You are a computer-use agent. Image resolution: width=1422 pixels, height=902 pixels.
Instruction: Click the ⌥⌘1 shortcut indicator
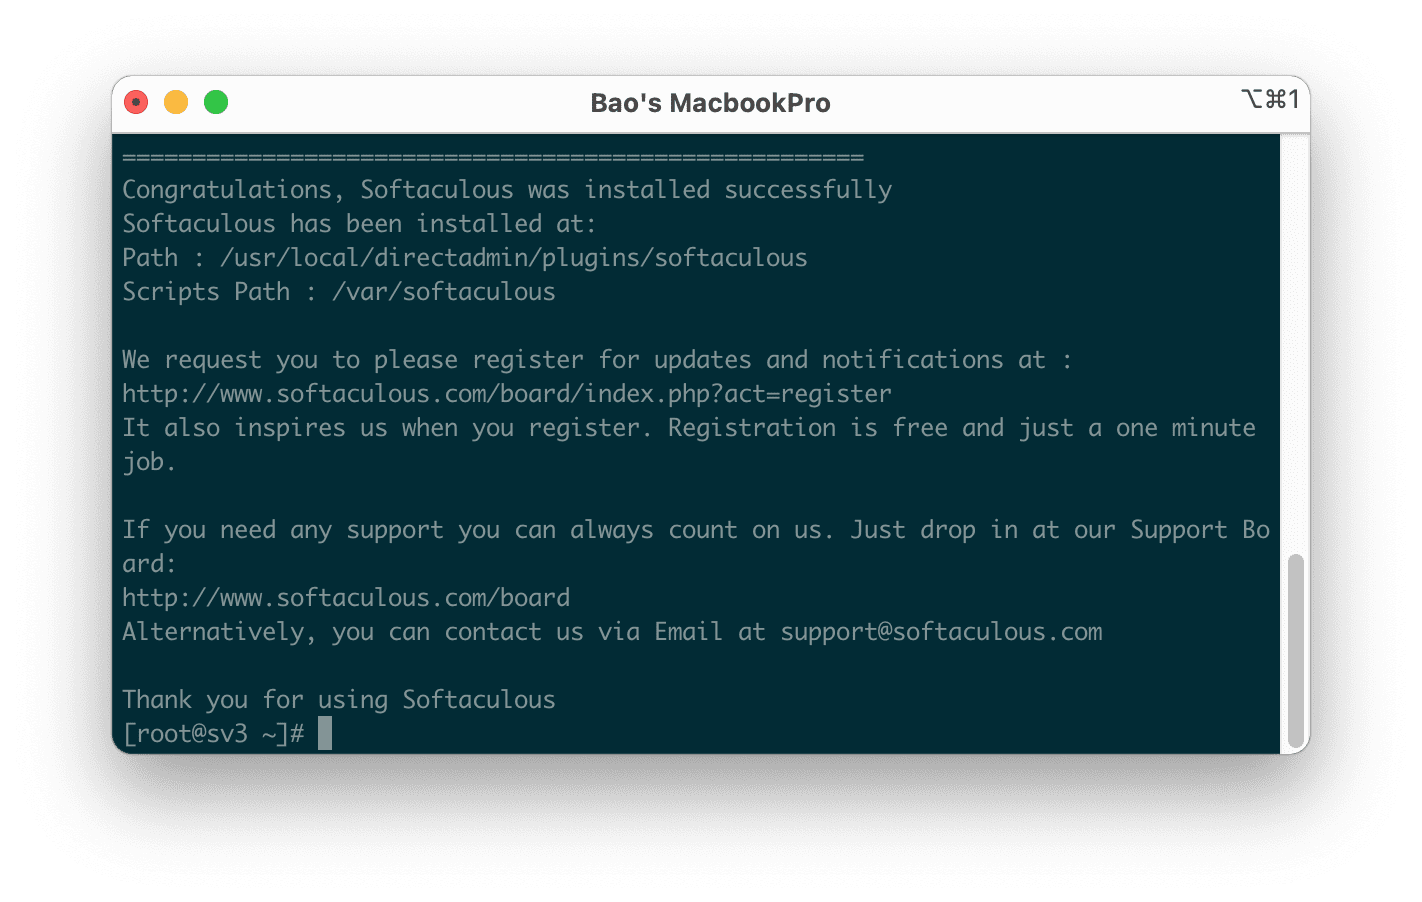(1270, 99)
